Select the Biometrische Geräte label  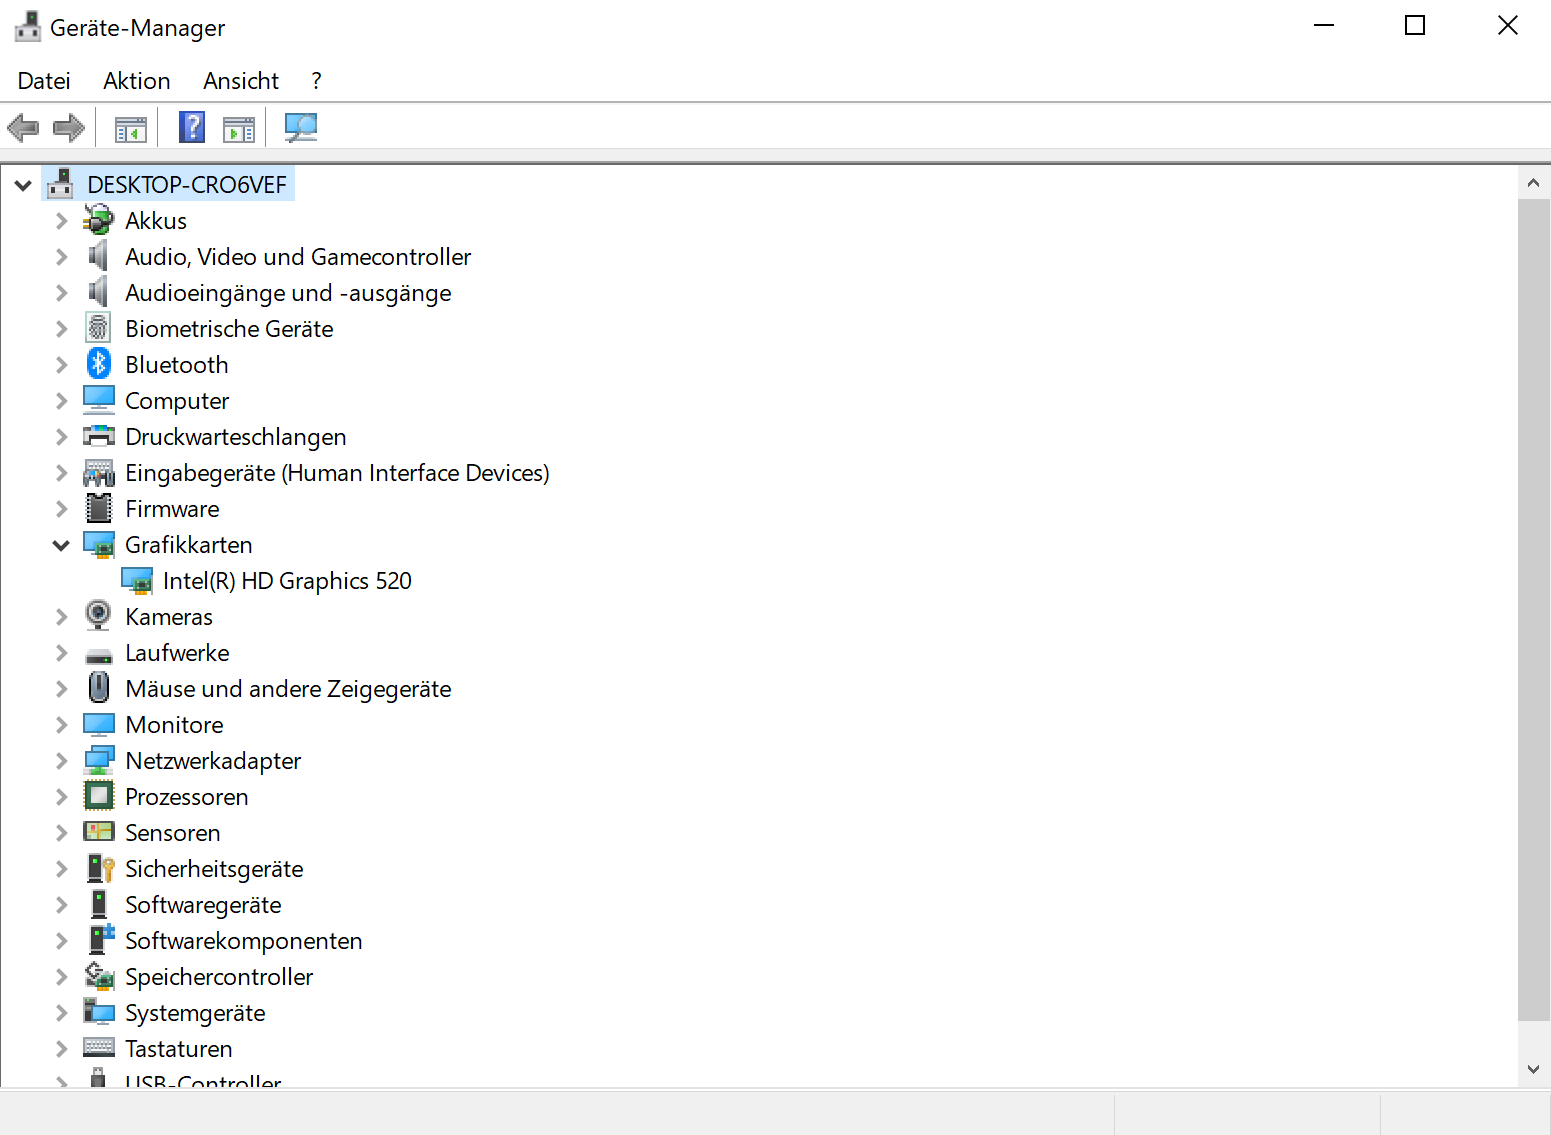pyautogui.click(x=229, y=329)
